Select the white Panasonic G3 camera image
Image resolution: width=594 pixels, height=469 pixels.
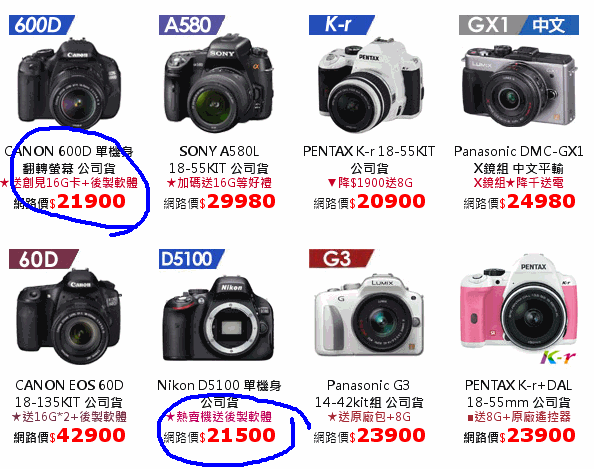369,315
